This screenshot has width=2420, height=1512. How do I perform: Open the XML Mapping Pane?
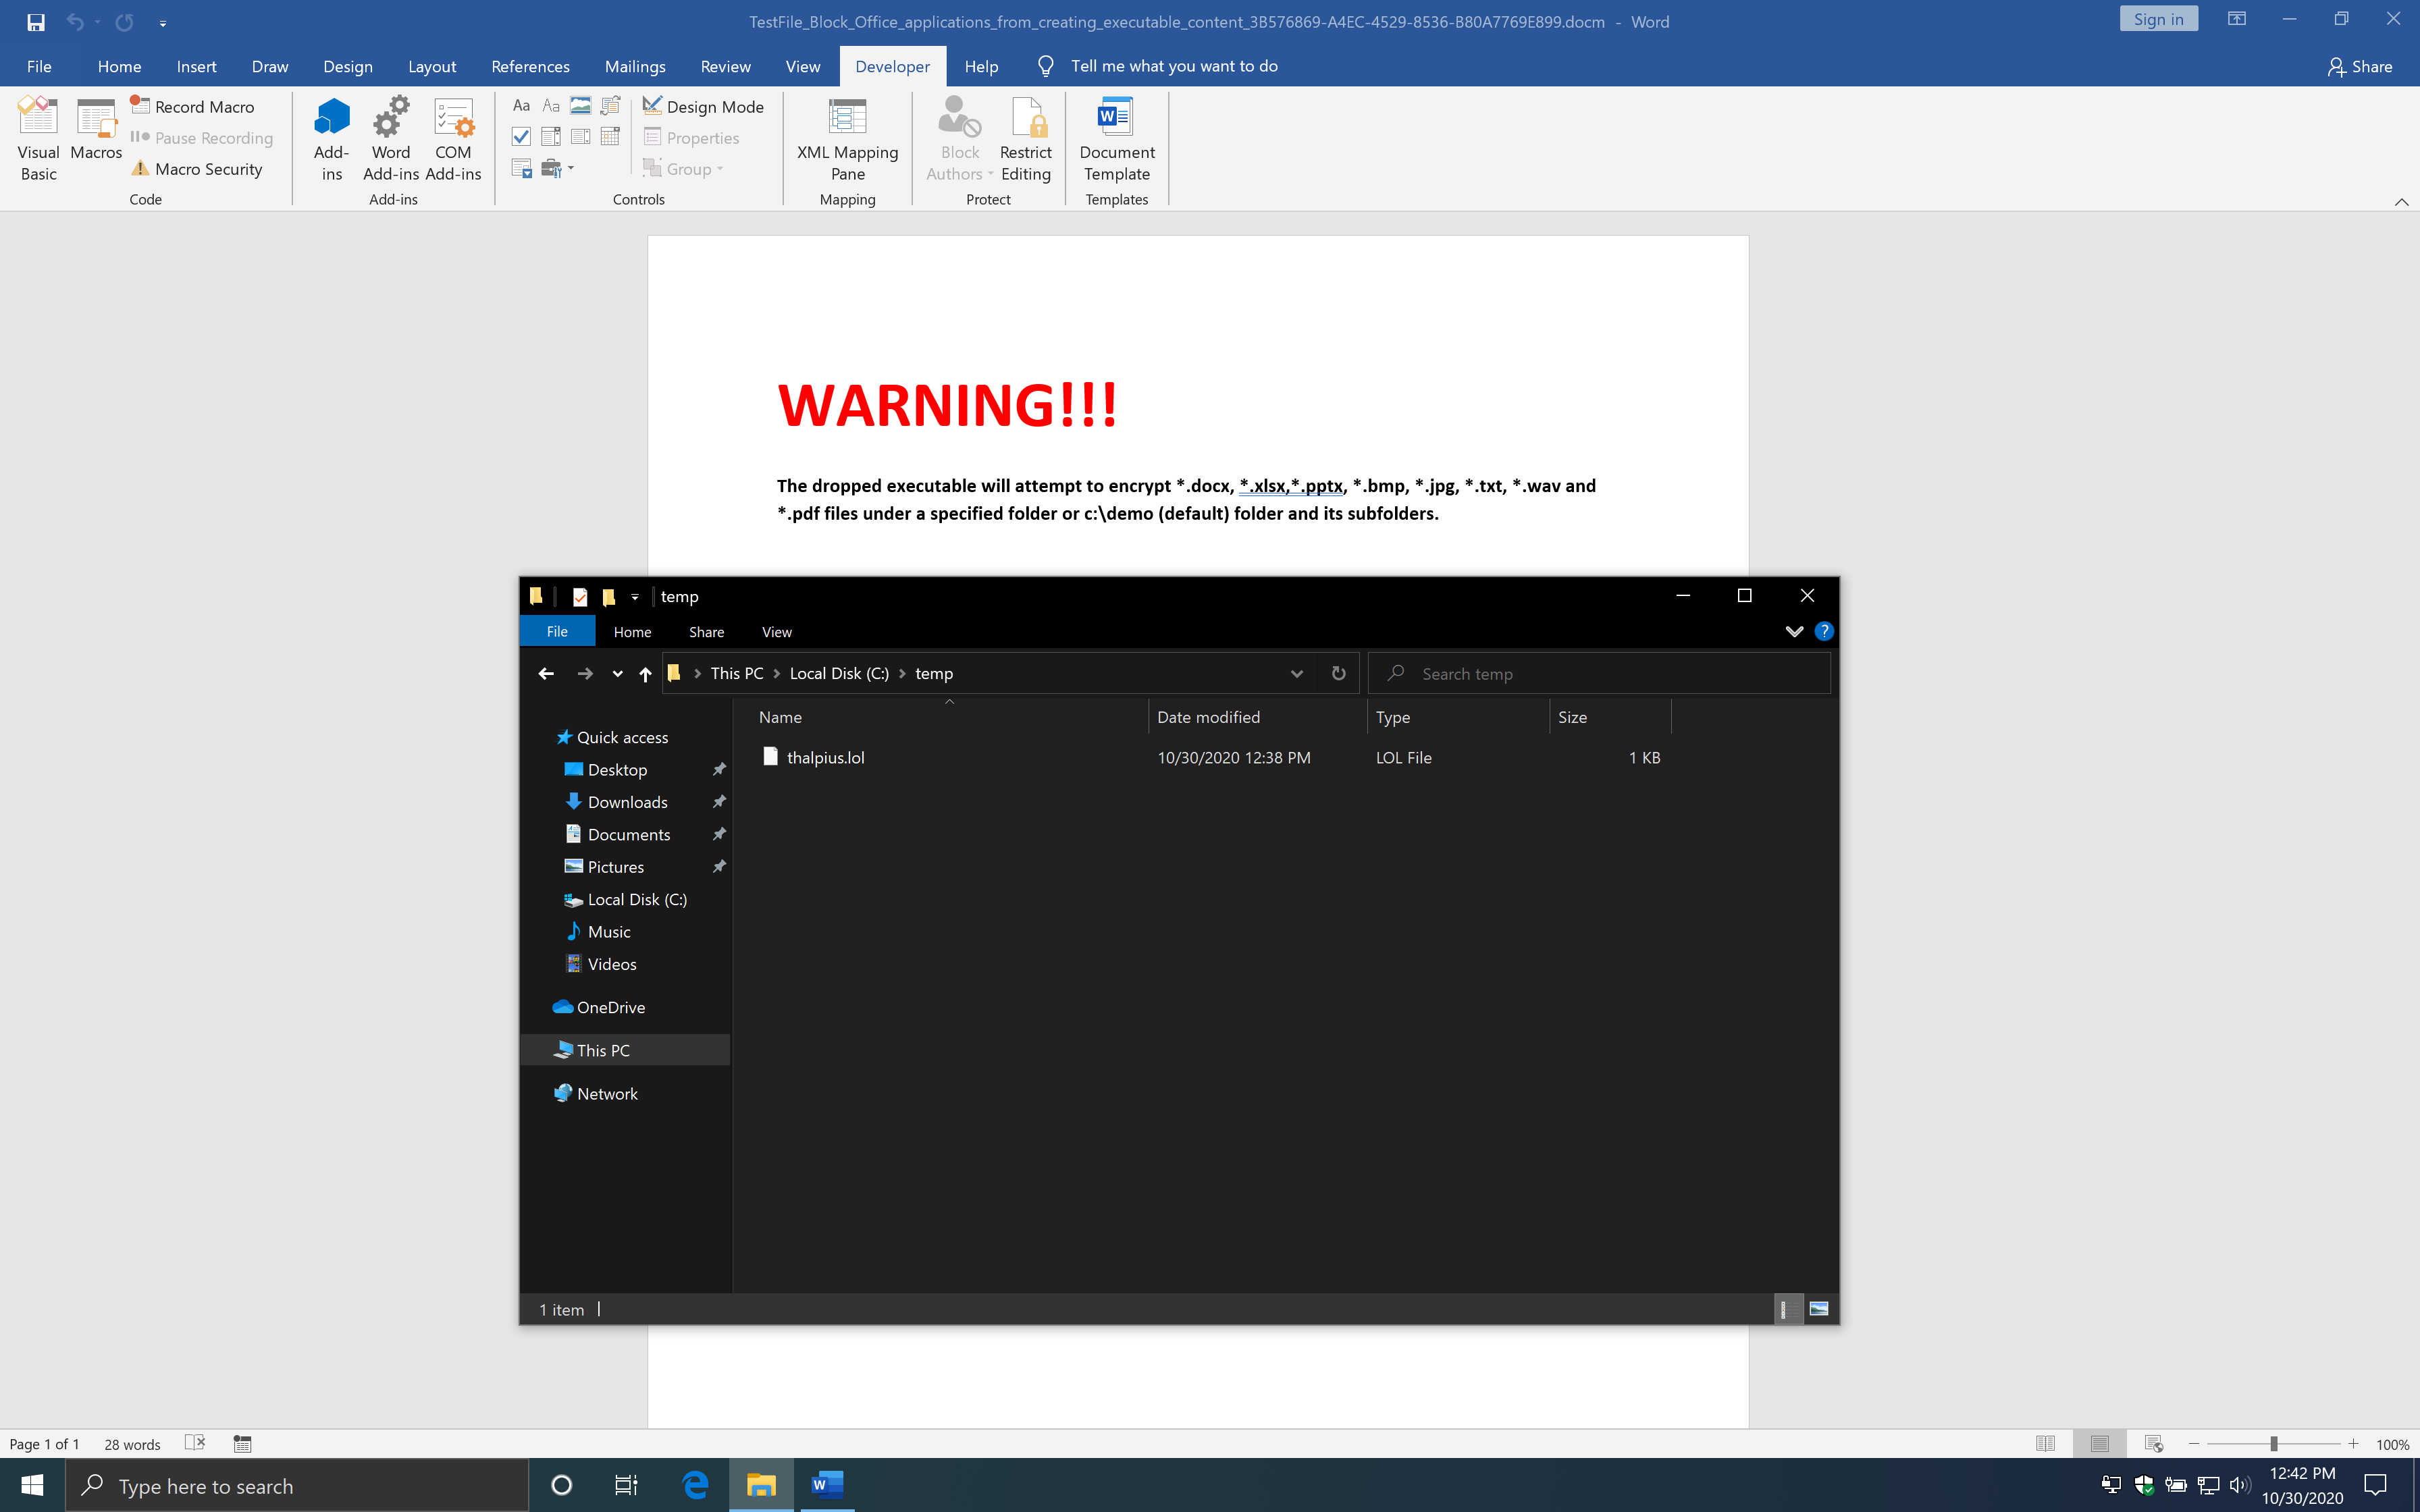point(847,139)
